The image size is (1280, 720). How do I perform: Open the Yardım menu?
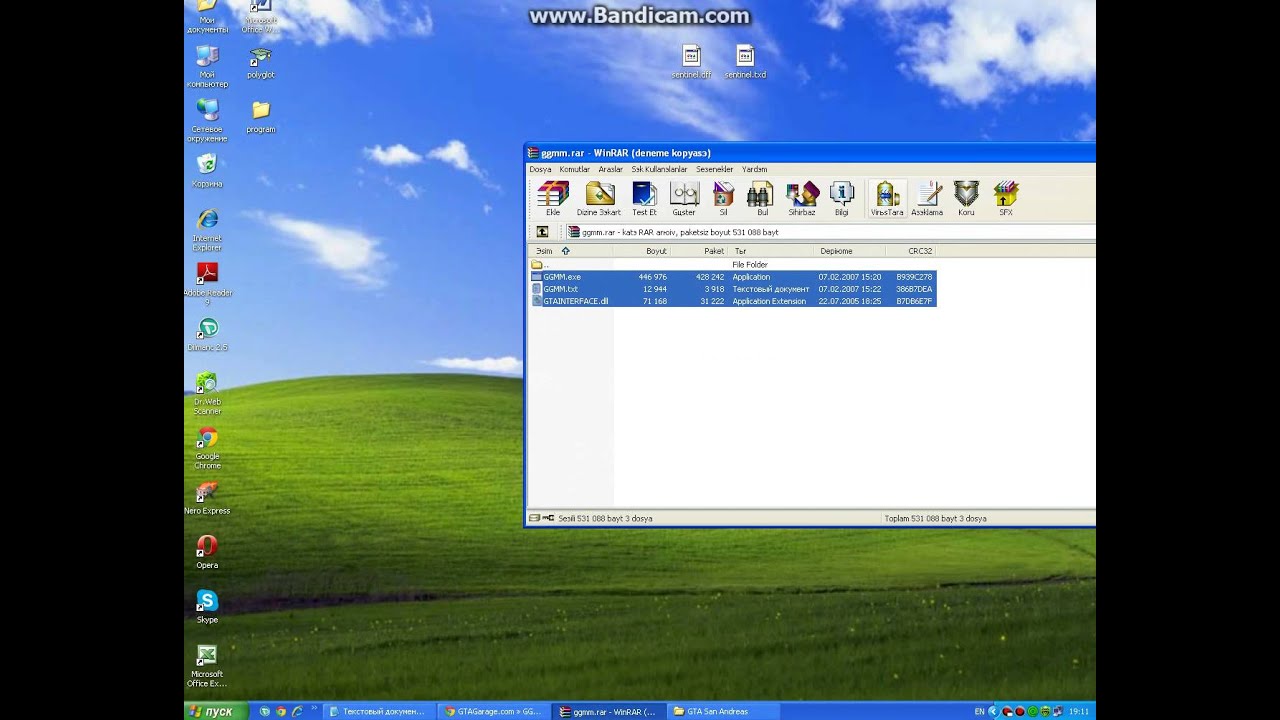754,169
